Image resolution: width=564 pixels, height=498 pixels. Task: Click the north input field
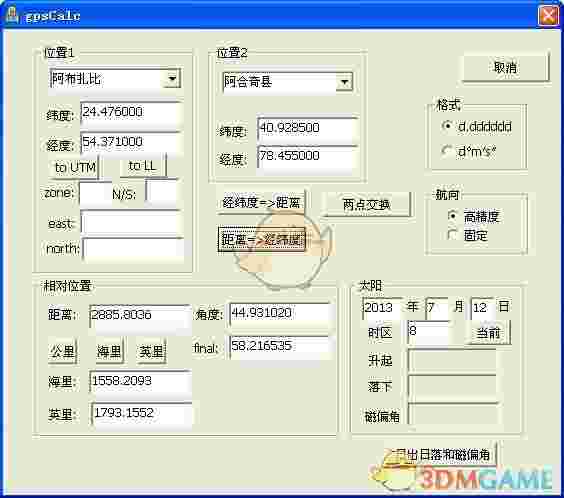pyautogui.click(x=133, y=249)
